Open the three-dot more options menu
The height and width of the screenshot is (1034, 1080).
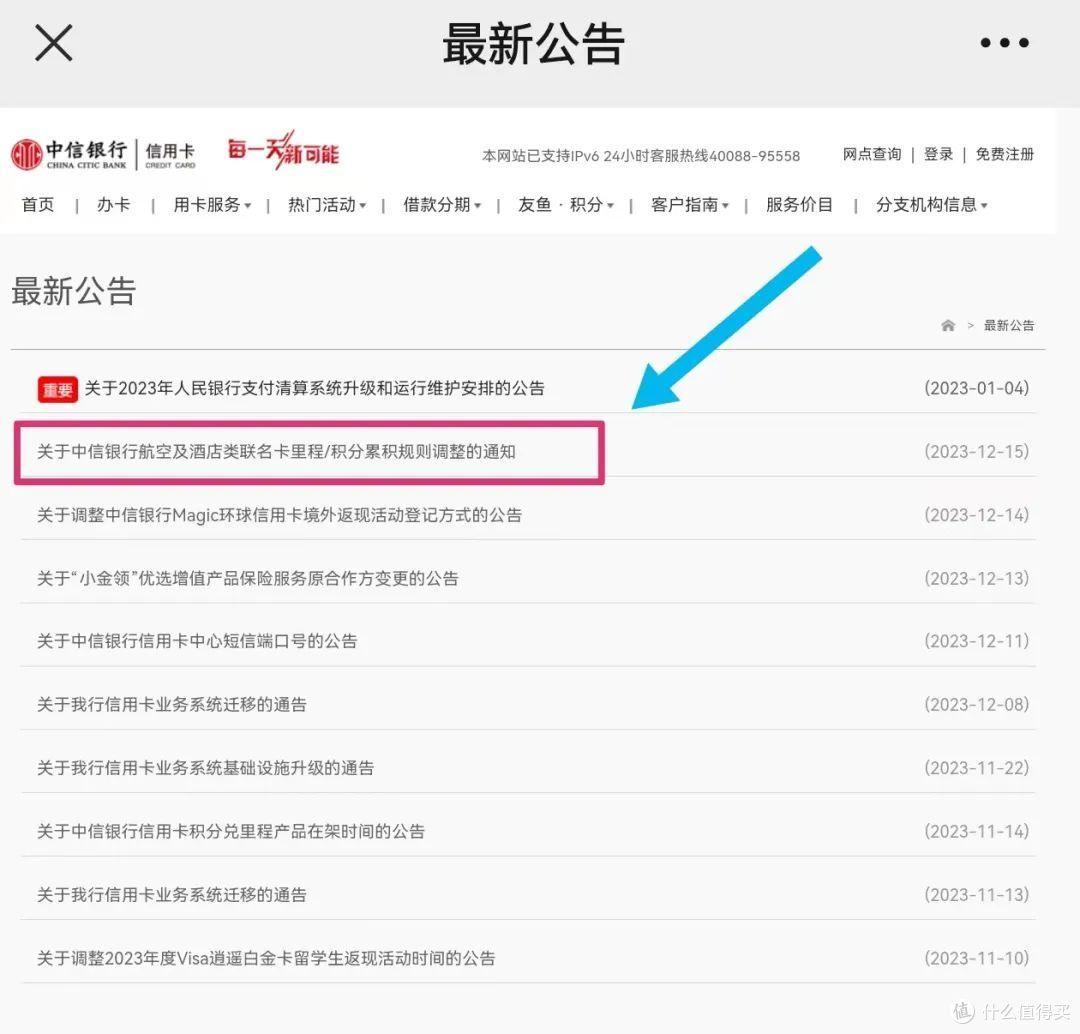point(1004,43)
